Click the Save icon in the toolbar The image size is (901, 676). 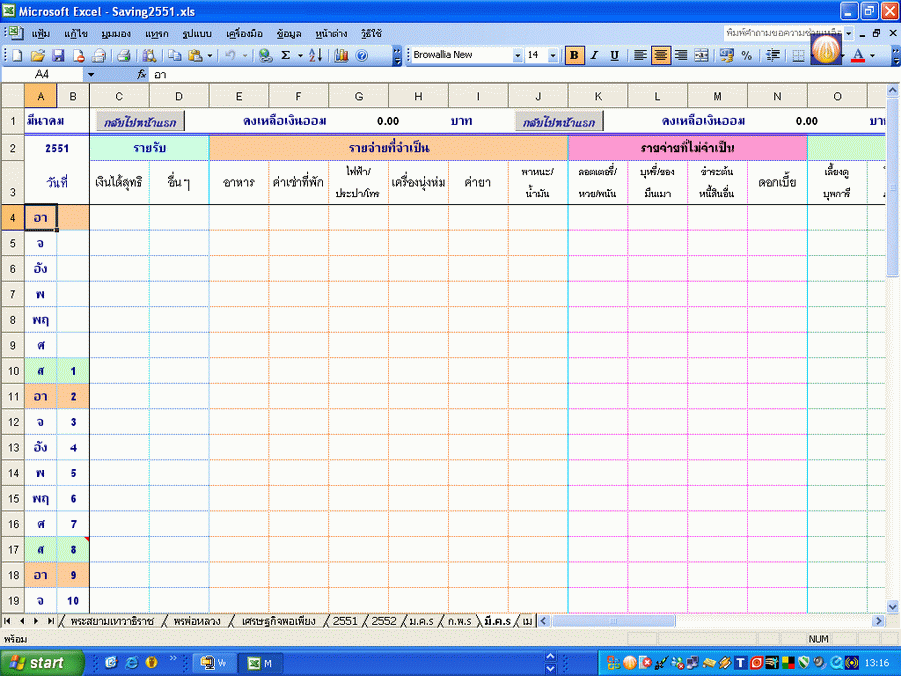coord(58,56)
